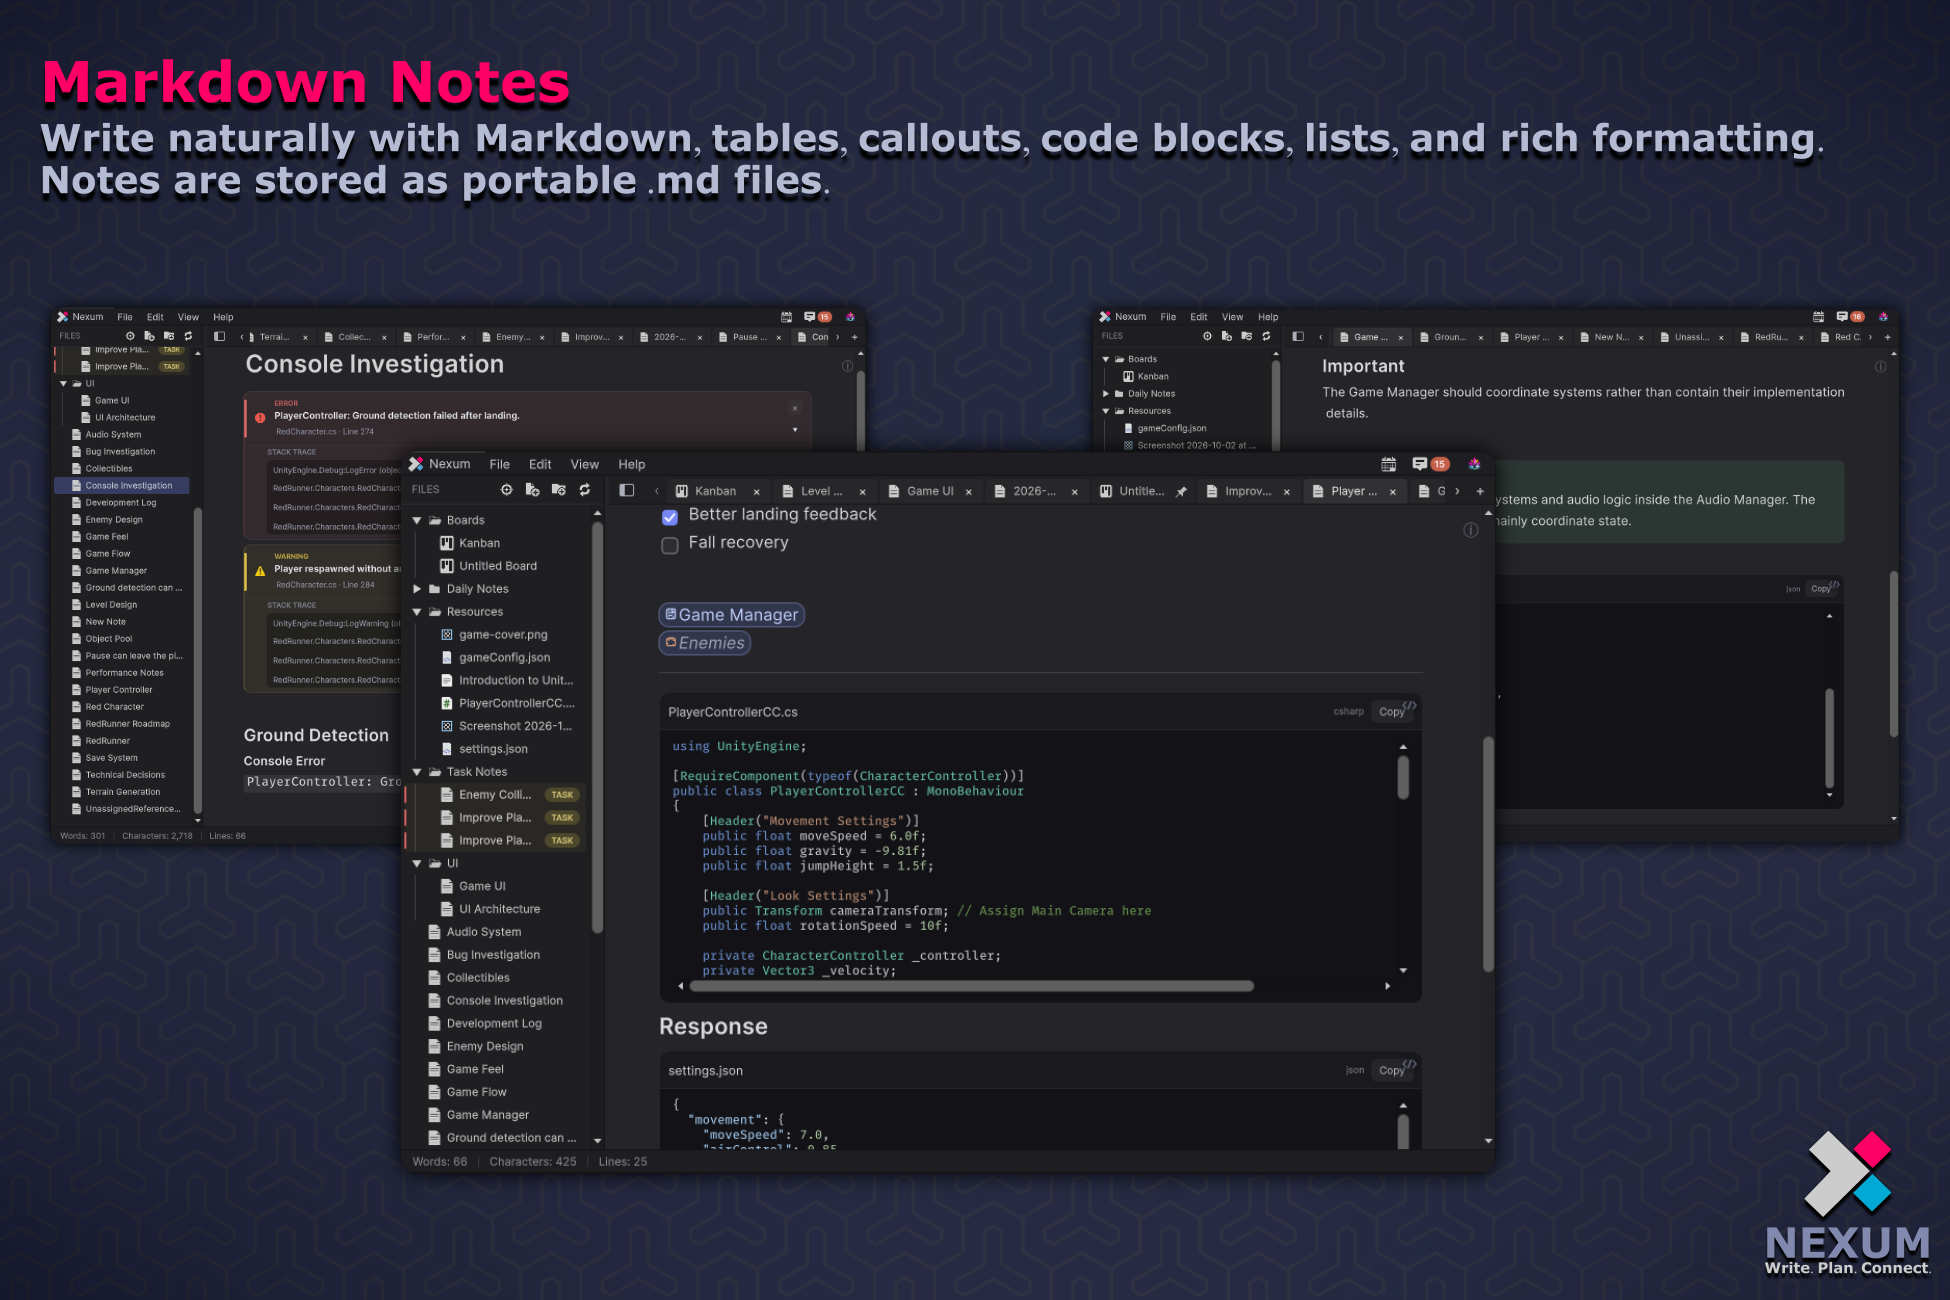This screenshot has height=1300, width=1950.
Task: Open the comments icon with badge 15 in front window
Action: point(1429,464)
